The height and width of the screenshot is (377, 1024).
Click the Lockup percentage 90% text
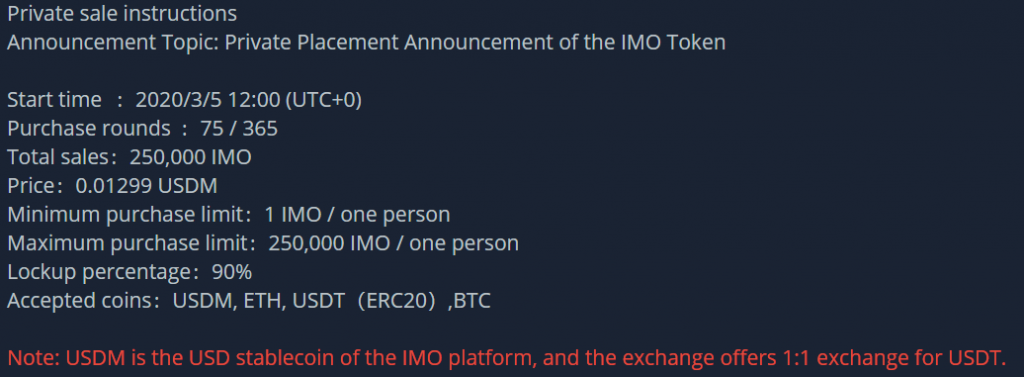[129, 272]
